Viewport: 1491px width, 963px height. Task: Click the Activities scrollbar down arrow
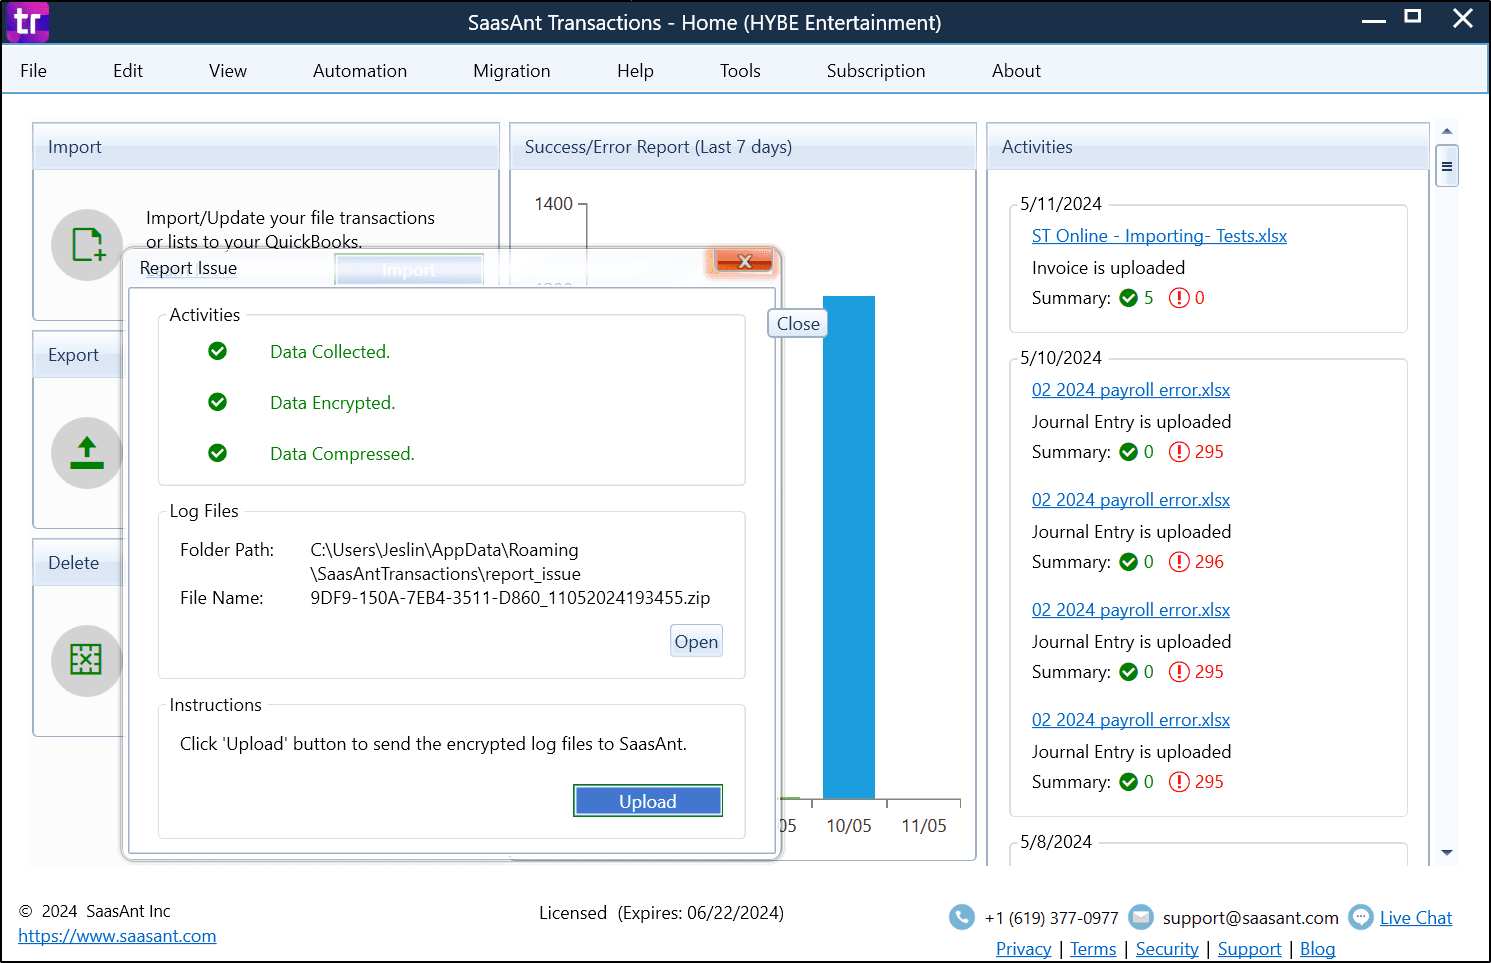pos(1447,853)
